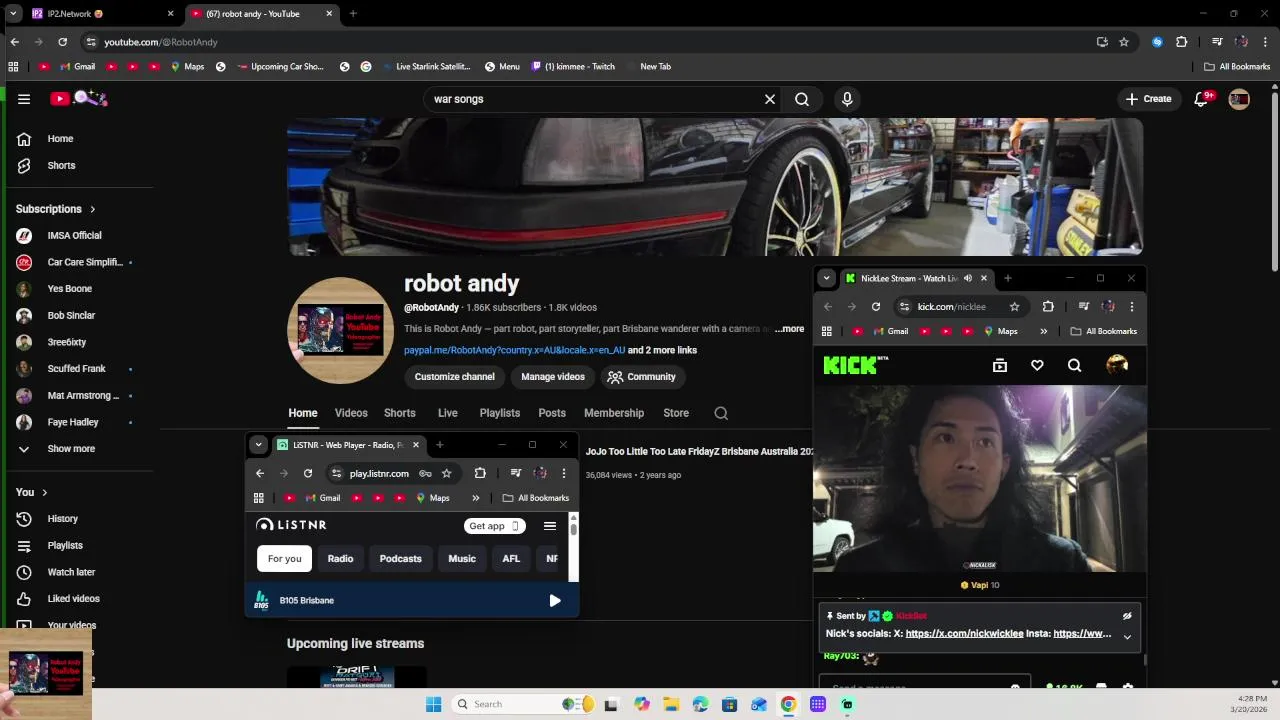This screenshot has width=1280, height=720.
Task: Open the YouTube hamburger guide menu
Action: [24, 99]
